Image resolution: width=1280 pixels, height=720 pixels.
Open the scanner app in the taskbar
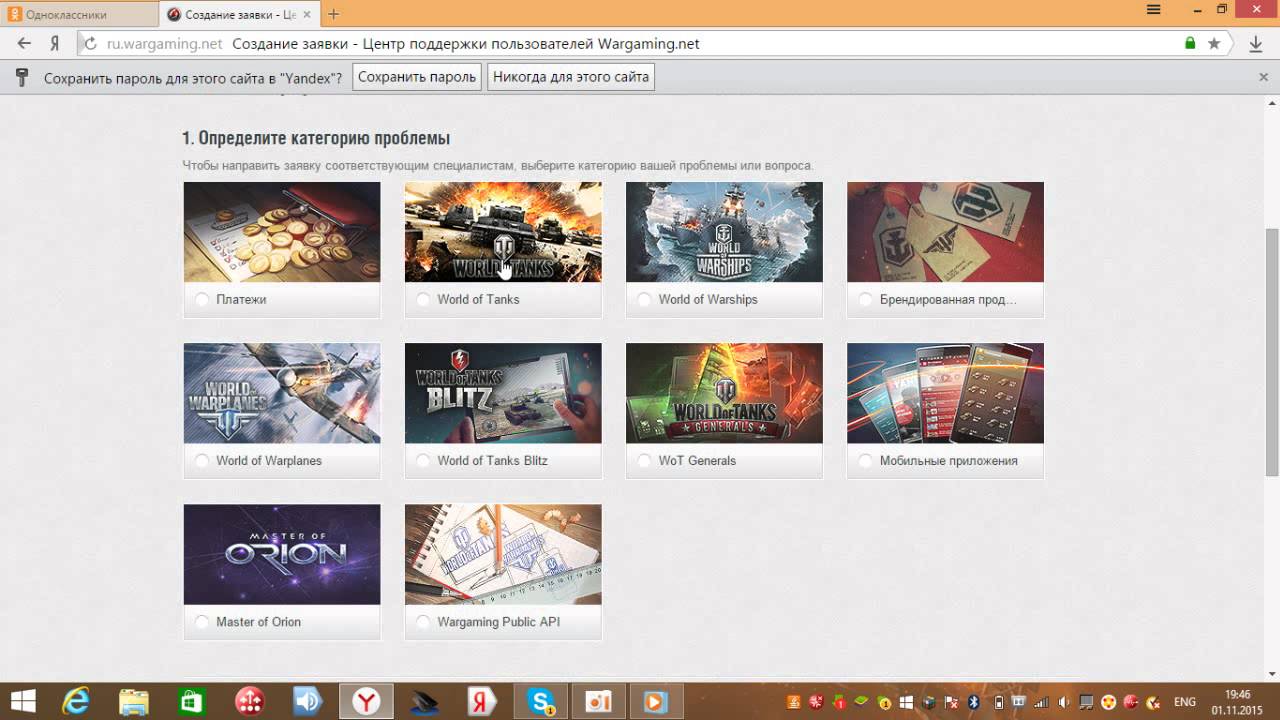point(424,701)
